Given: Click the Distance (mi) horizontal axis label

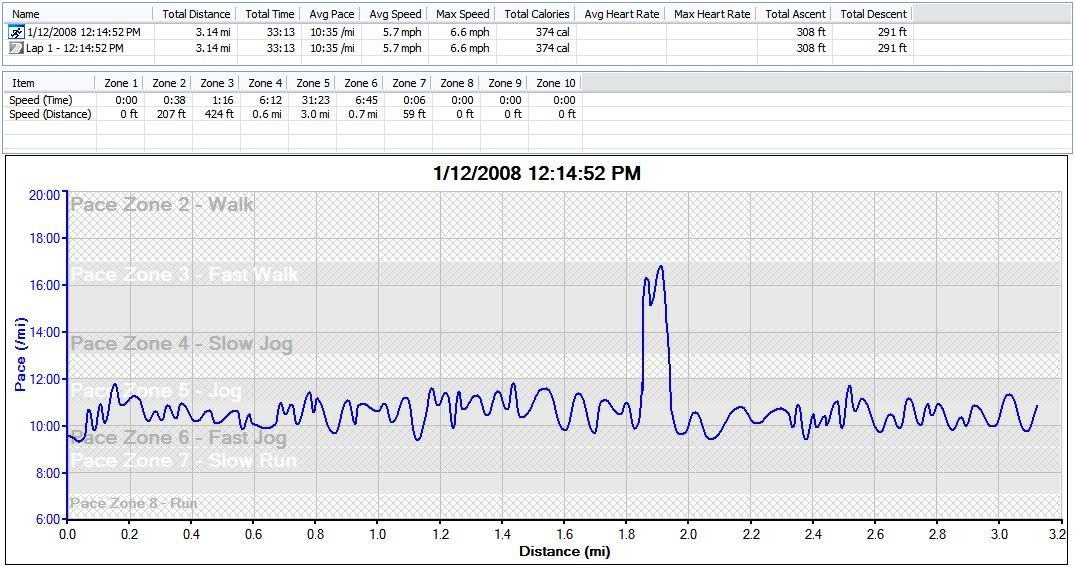Looking at the screenshot, I should pos(563,551).
